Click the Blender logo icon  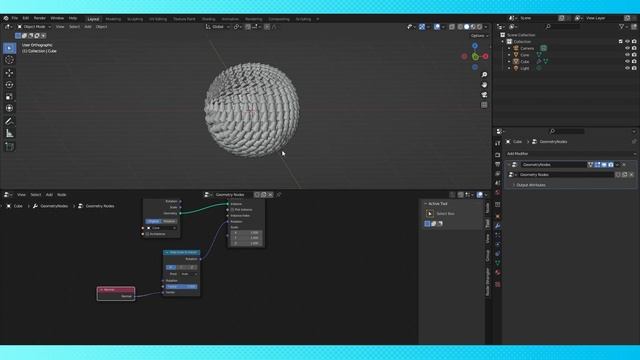click(x=6, y=18)
